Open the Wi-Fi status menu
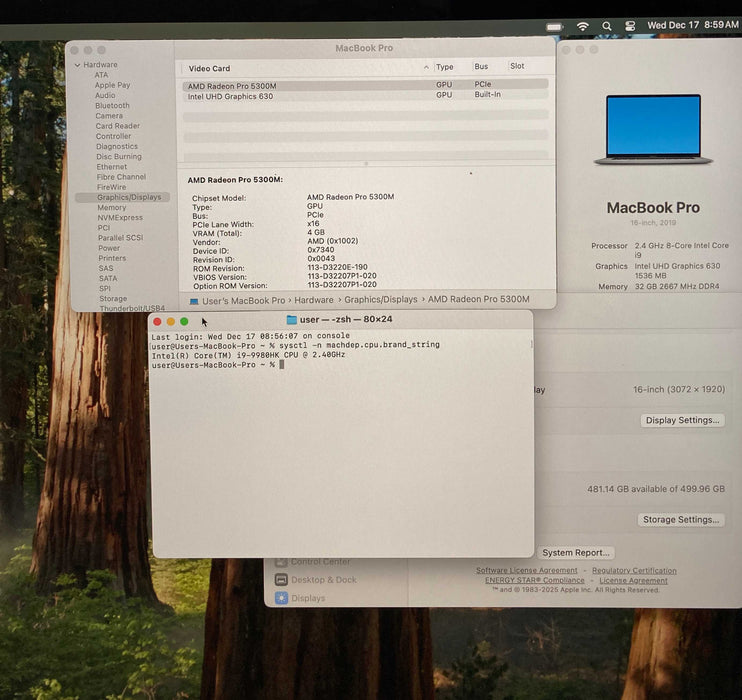 583,26
